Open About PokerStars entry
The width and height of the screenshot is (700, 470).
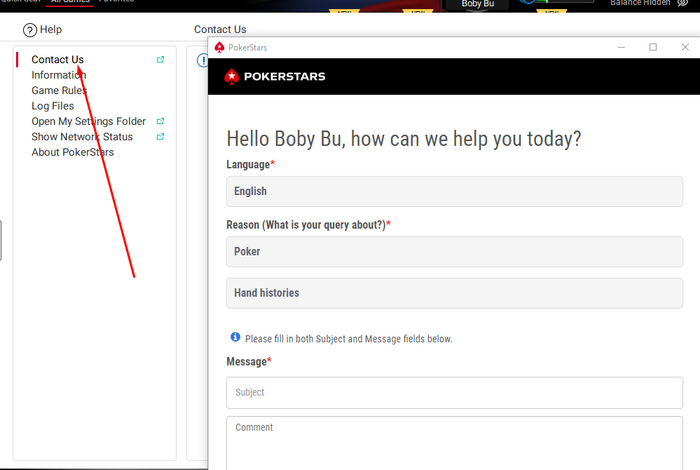tap(72, 152)
